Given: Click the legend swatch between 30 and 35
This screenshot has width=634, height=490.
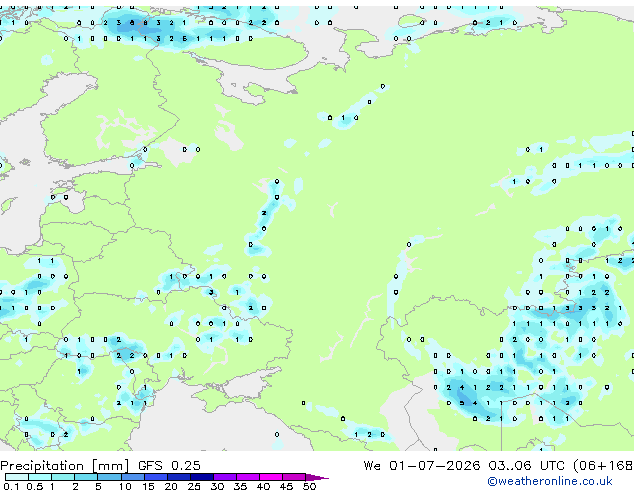Looking at the screenshot, I should pos(225,477).
